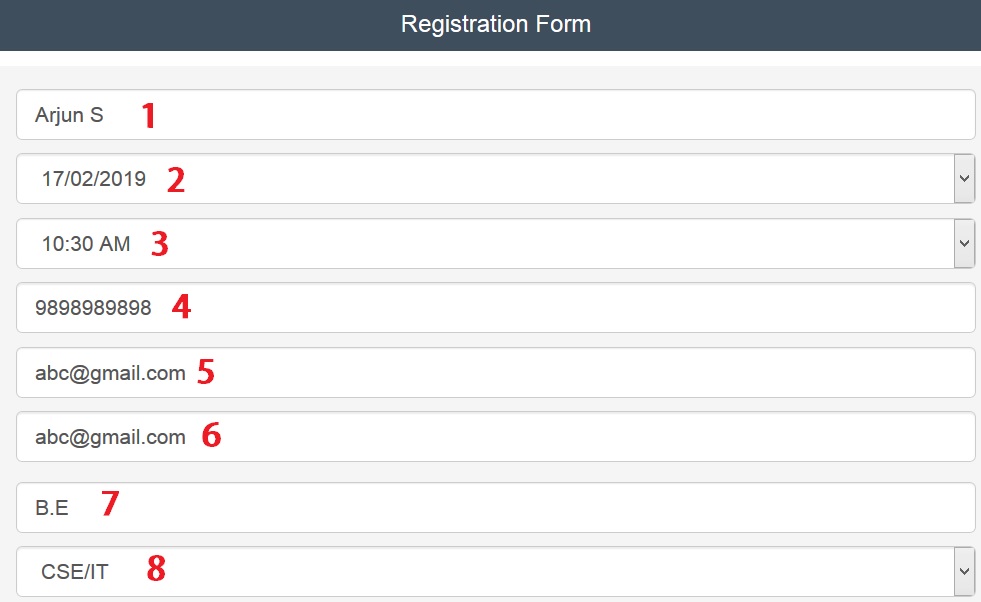
Task: Click the red number 5 annotation
Action: click(206, 373)
